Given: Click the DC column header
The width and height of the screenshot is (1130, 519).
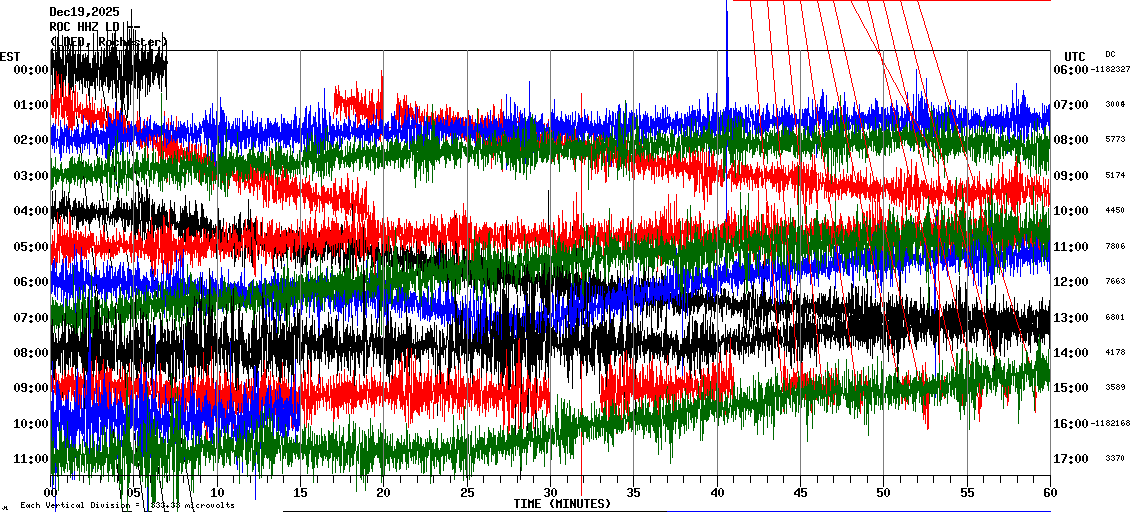Looking at the screenshot, I should coord(1110,54).
